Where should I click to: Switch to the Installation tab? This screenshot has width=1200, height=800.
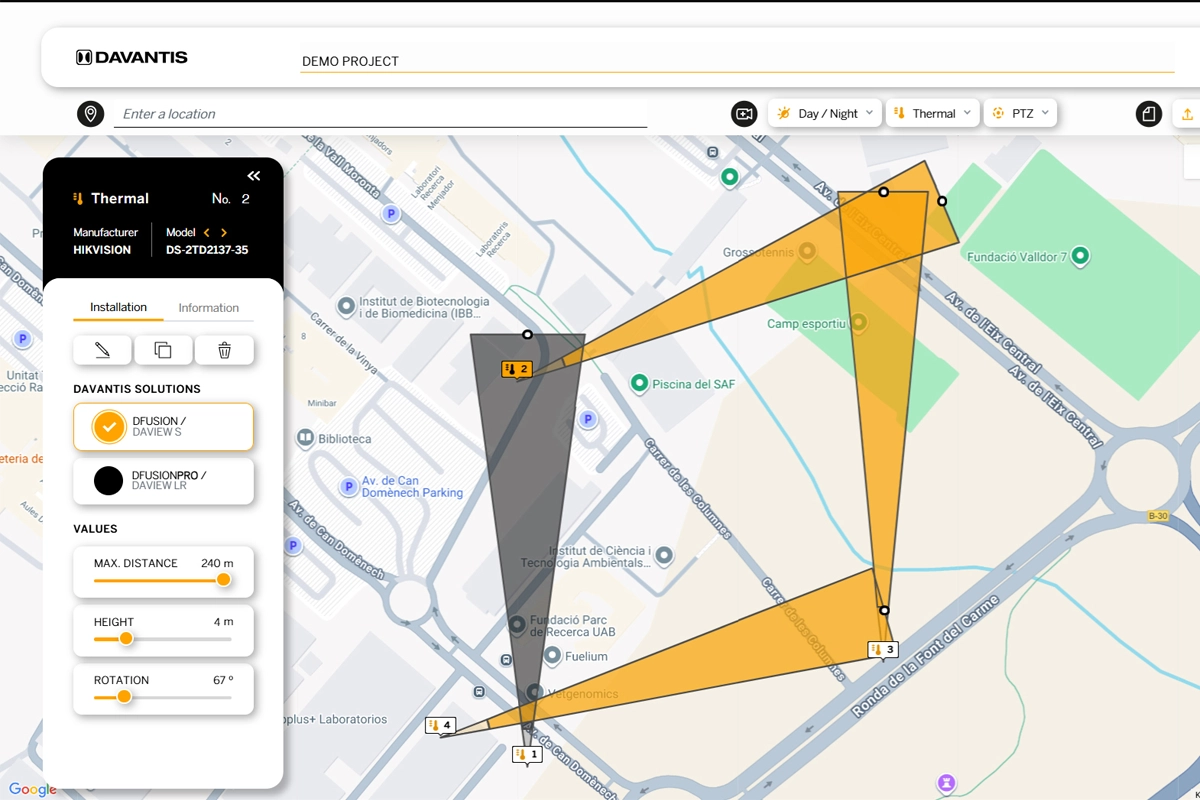(118, 308)
